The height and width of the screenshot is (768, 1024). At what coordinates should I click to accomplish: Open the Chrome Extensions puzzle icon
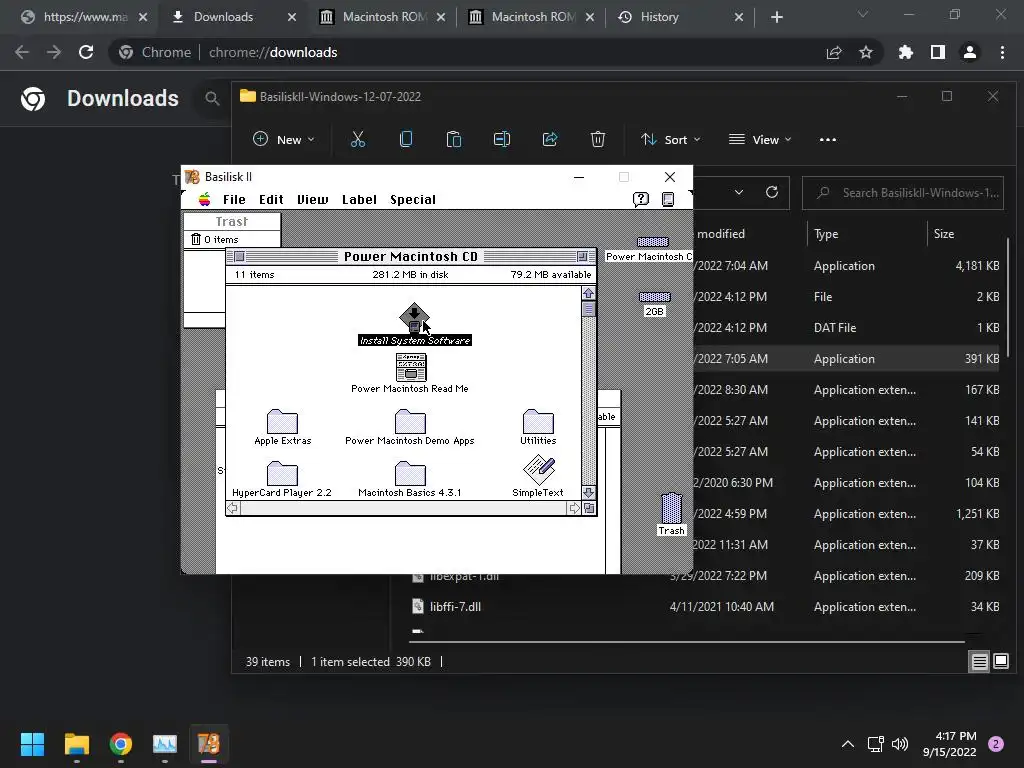pos(906,52)
